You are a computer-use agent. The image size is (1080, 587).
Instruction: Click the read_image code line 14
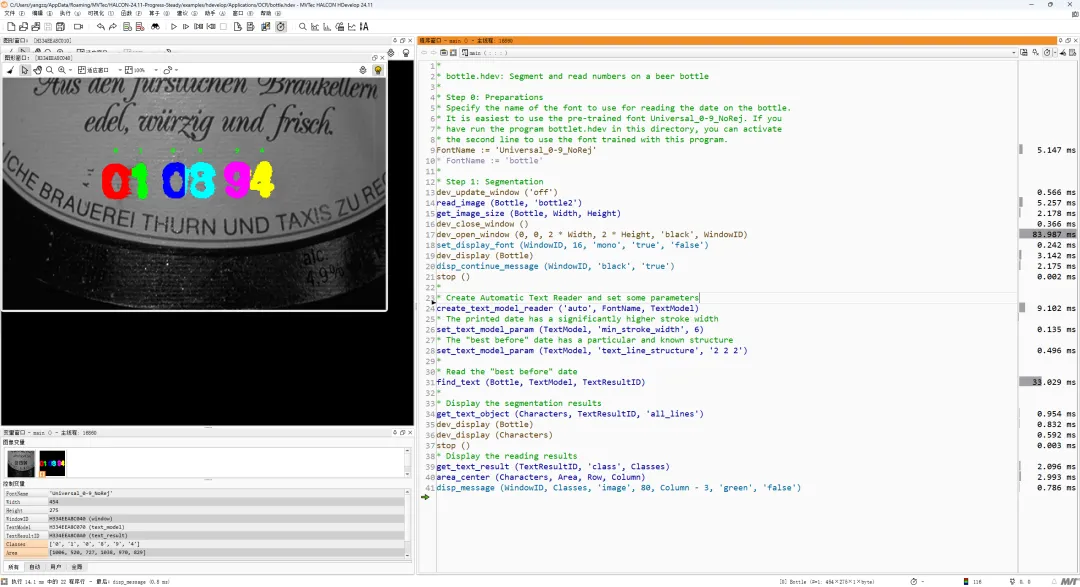pos(509,203)
